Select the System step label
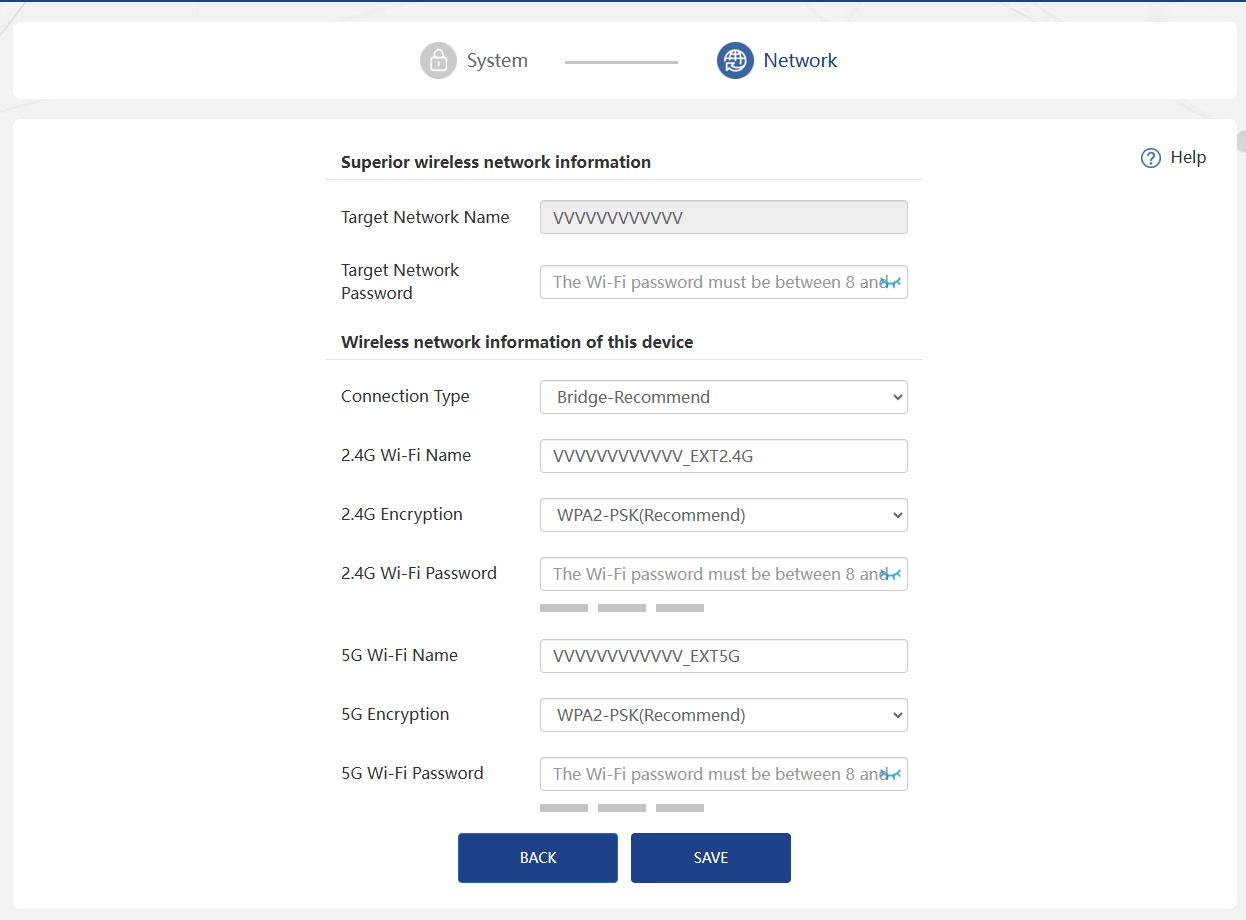 coord(497,61)
